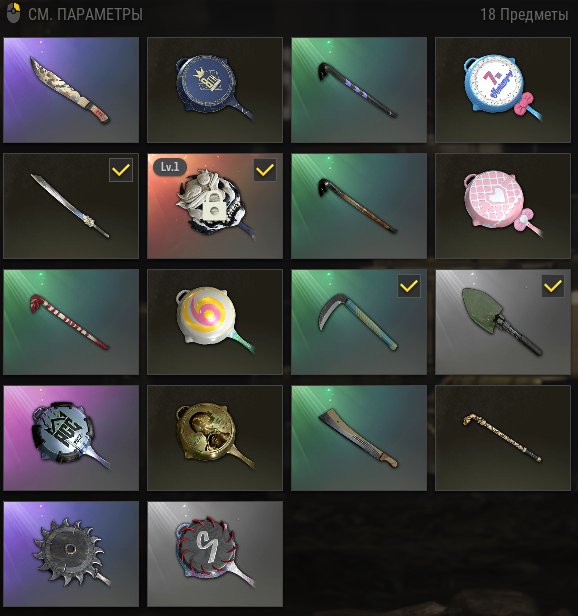Select the katana sword skin
This screenshot has height=616, width=578.
click(71, 206)
